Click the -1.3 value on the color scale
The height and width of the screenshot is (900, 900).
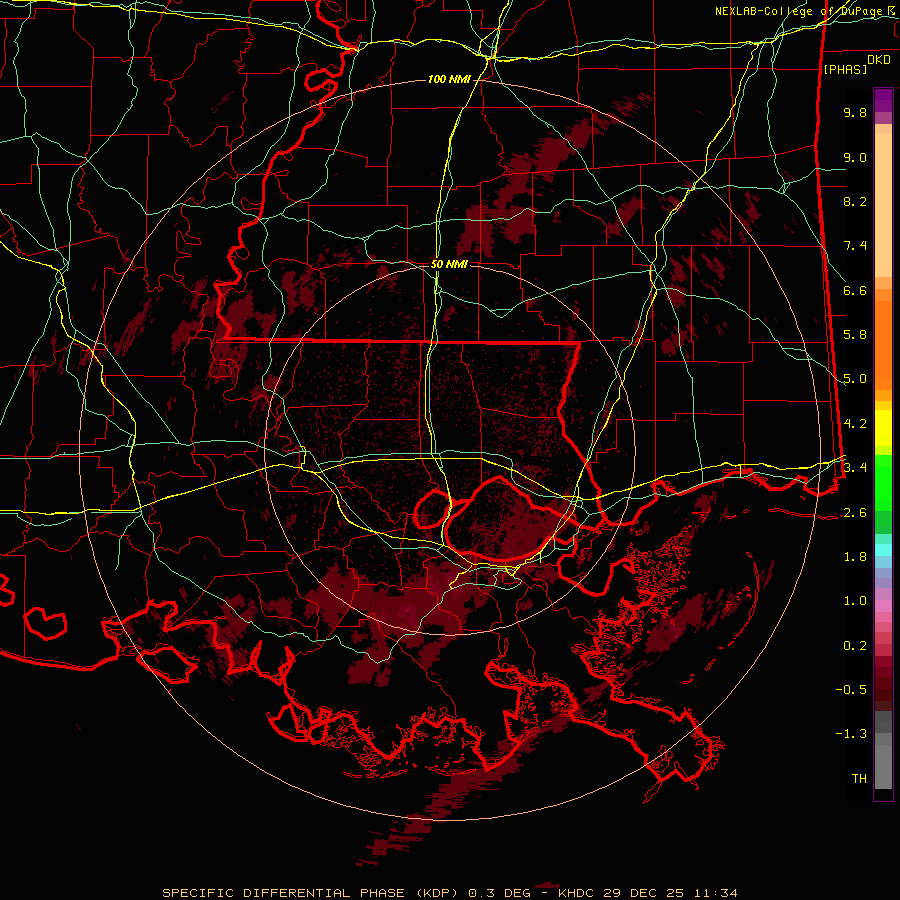tap(851, 734)
